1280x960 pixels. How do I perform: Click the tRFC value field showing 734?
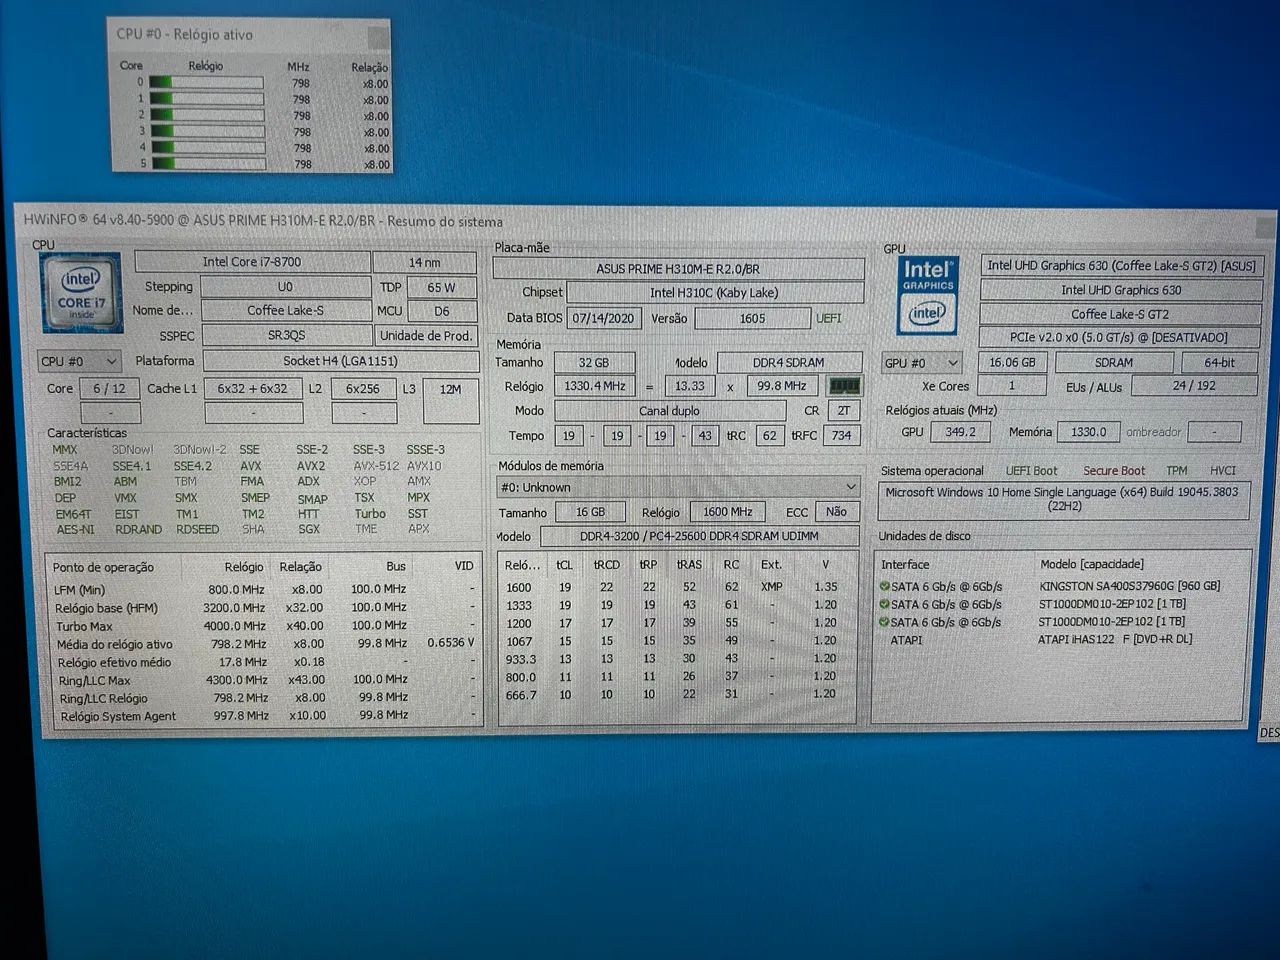pos(841,436)
